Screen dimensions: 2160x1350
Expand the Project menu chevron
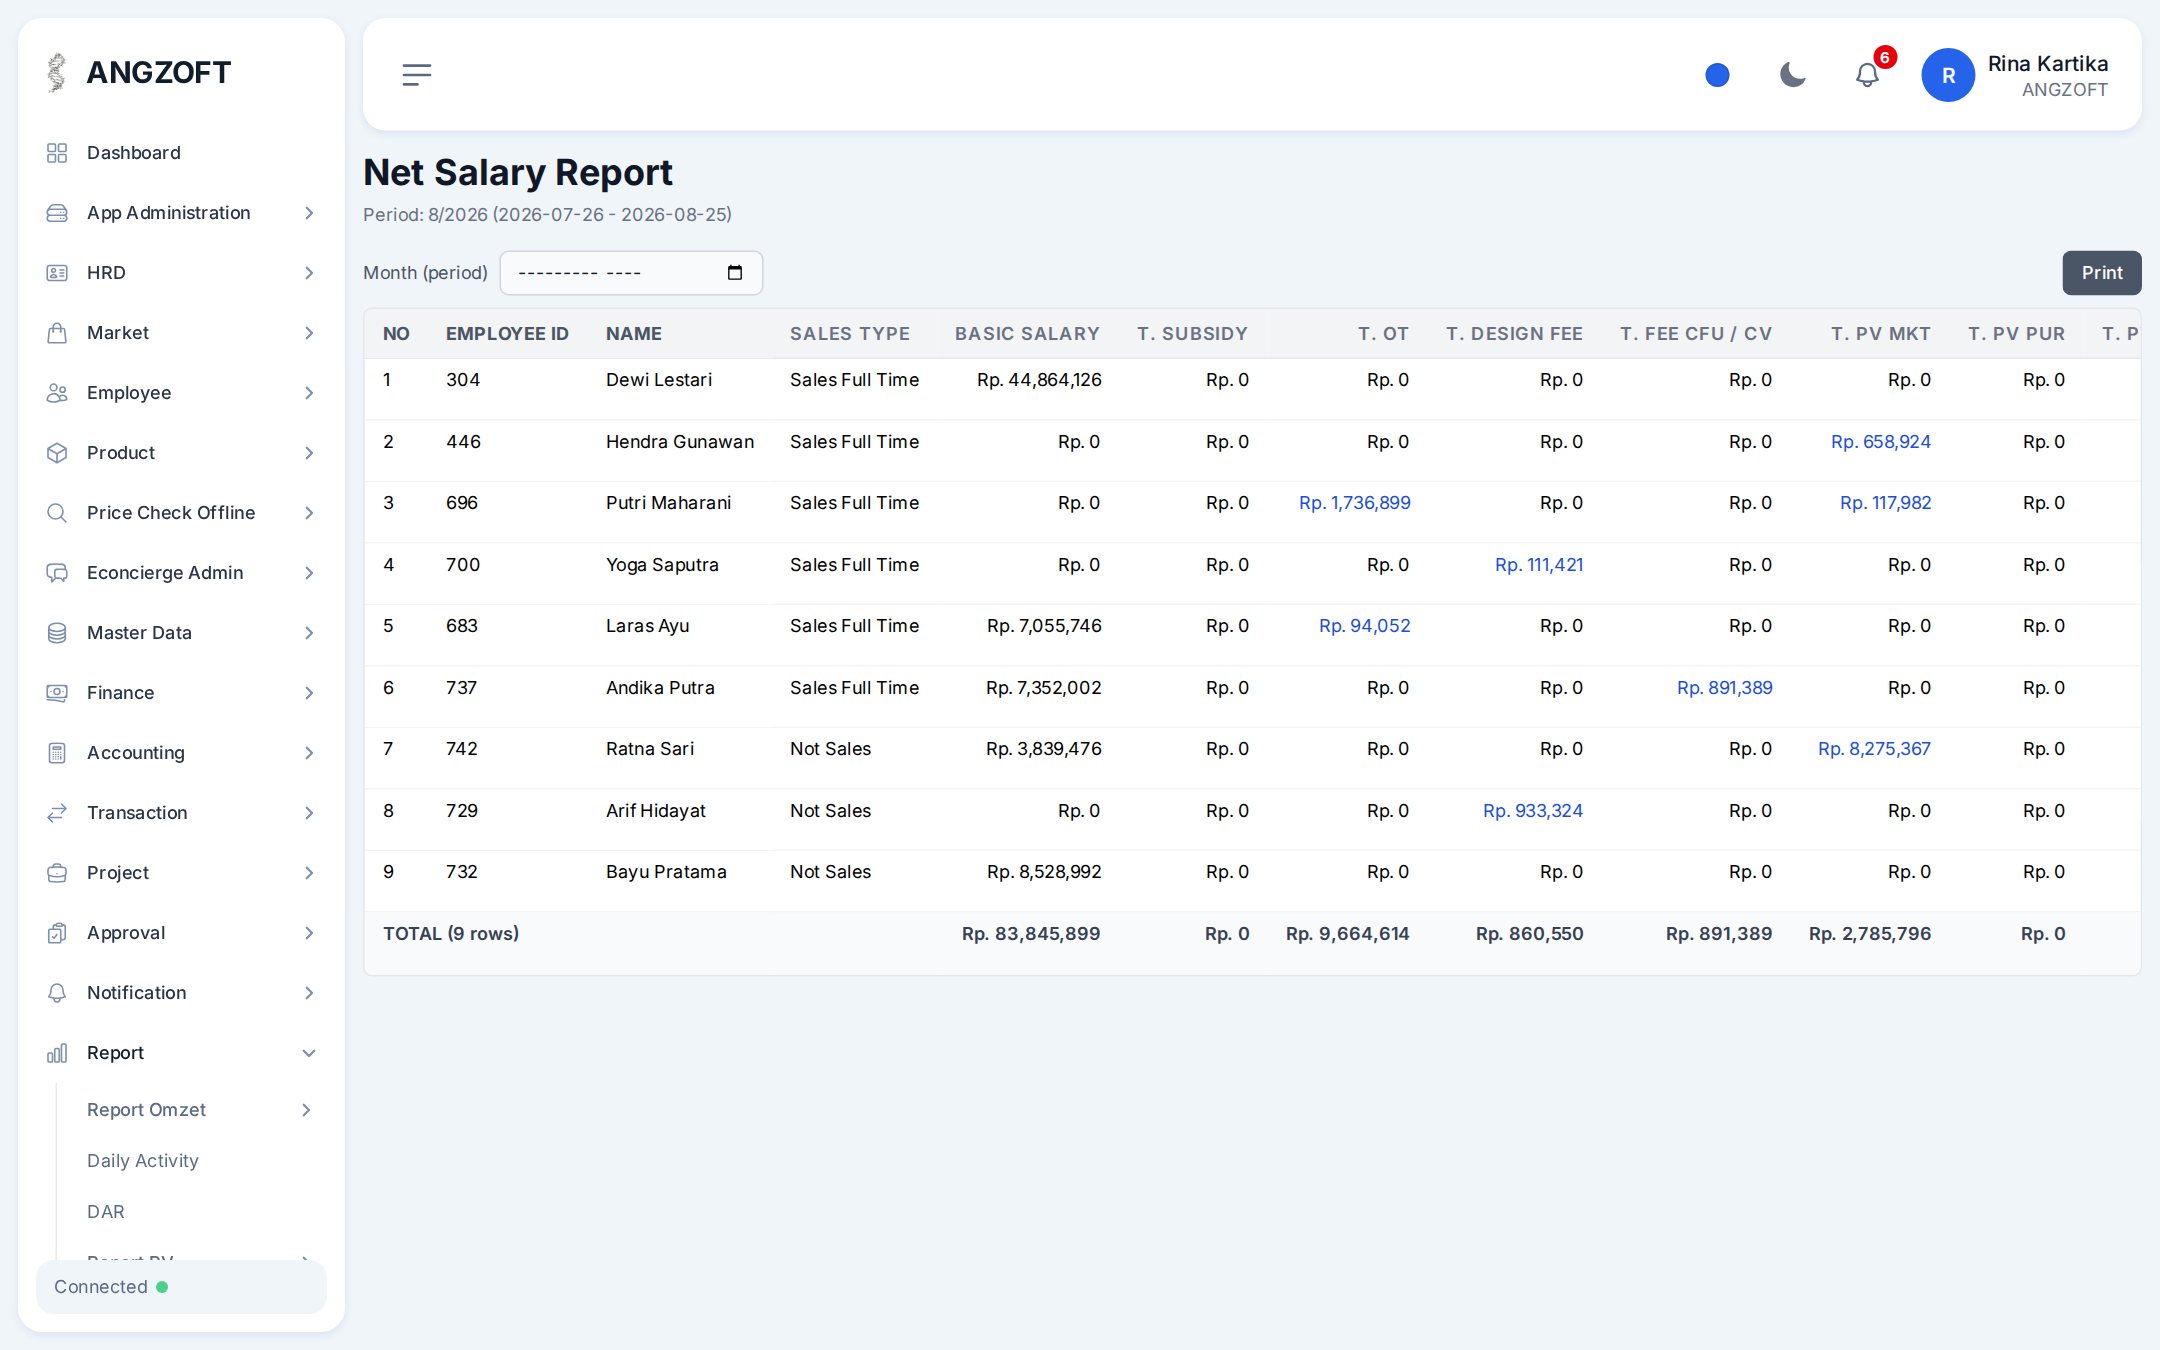[x=309, y=873]
